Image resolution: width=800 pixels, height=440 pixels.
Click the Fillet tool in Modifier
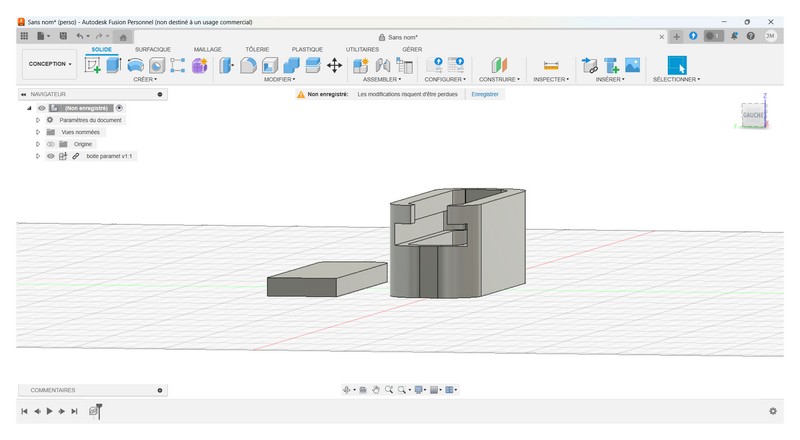247,65
